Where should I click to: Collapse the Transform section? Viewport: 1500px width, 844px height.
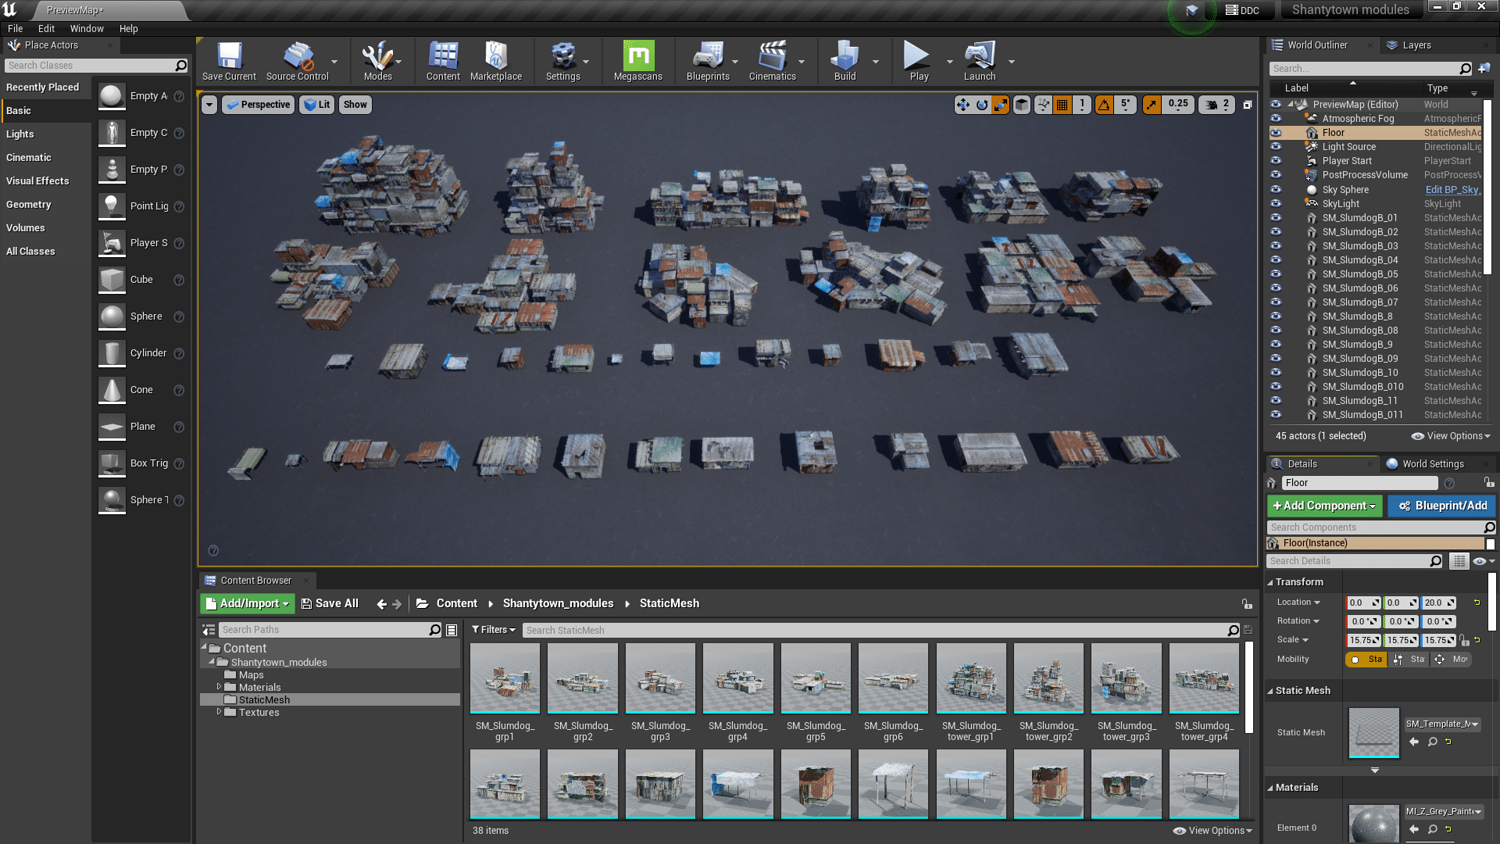click(x=1271, y=582)
